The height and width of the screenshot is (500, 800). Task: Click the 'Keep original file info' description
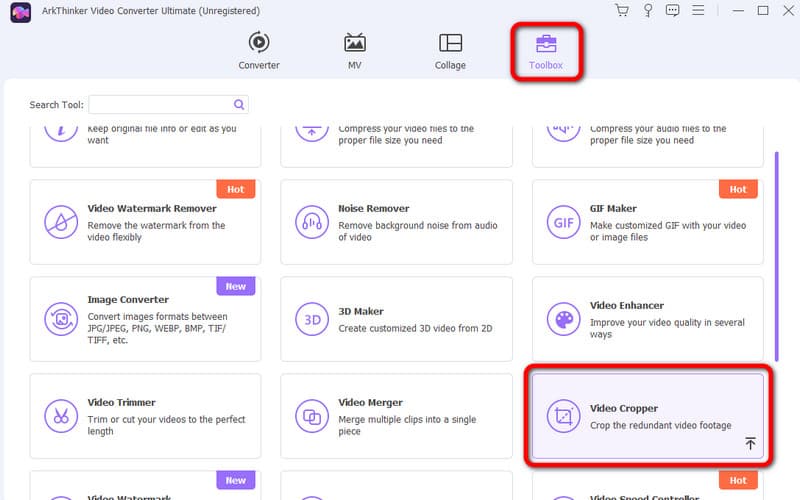point(161,134)
